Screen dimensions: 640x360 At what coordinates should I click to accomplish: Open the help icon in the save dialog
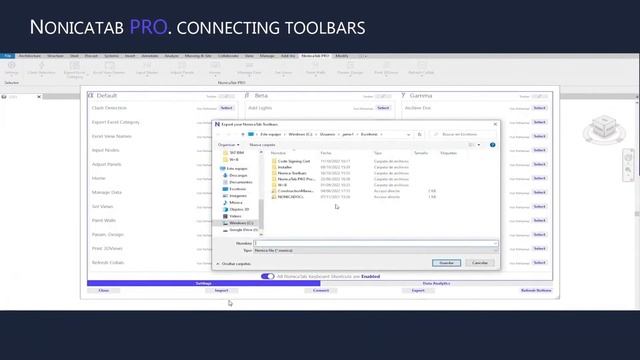click(x=493, y=145)
